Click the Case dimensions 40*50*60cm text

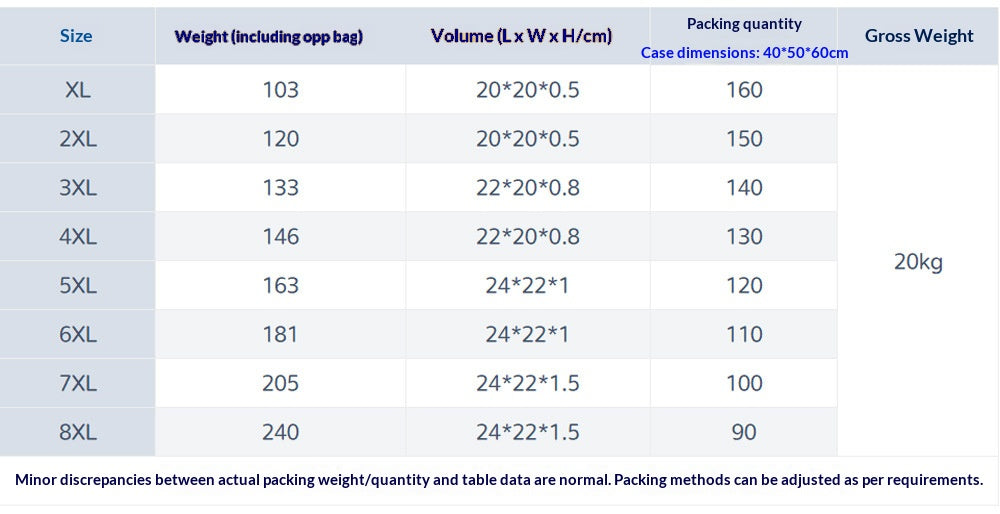[x=744, y=53]
